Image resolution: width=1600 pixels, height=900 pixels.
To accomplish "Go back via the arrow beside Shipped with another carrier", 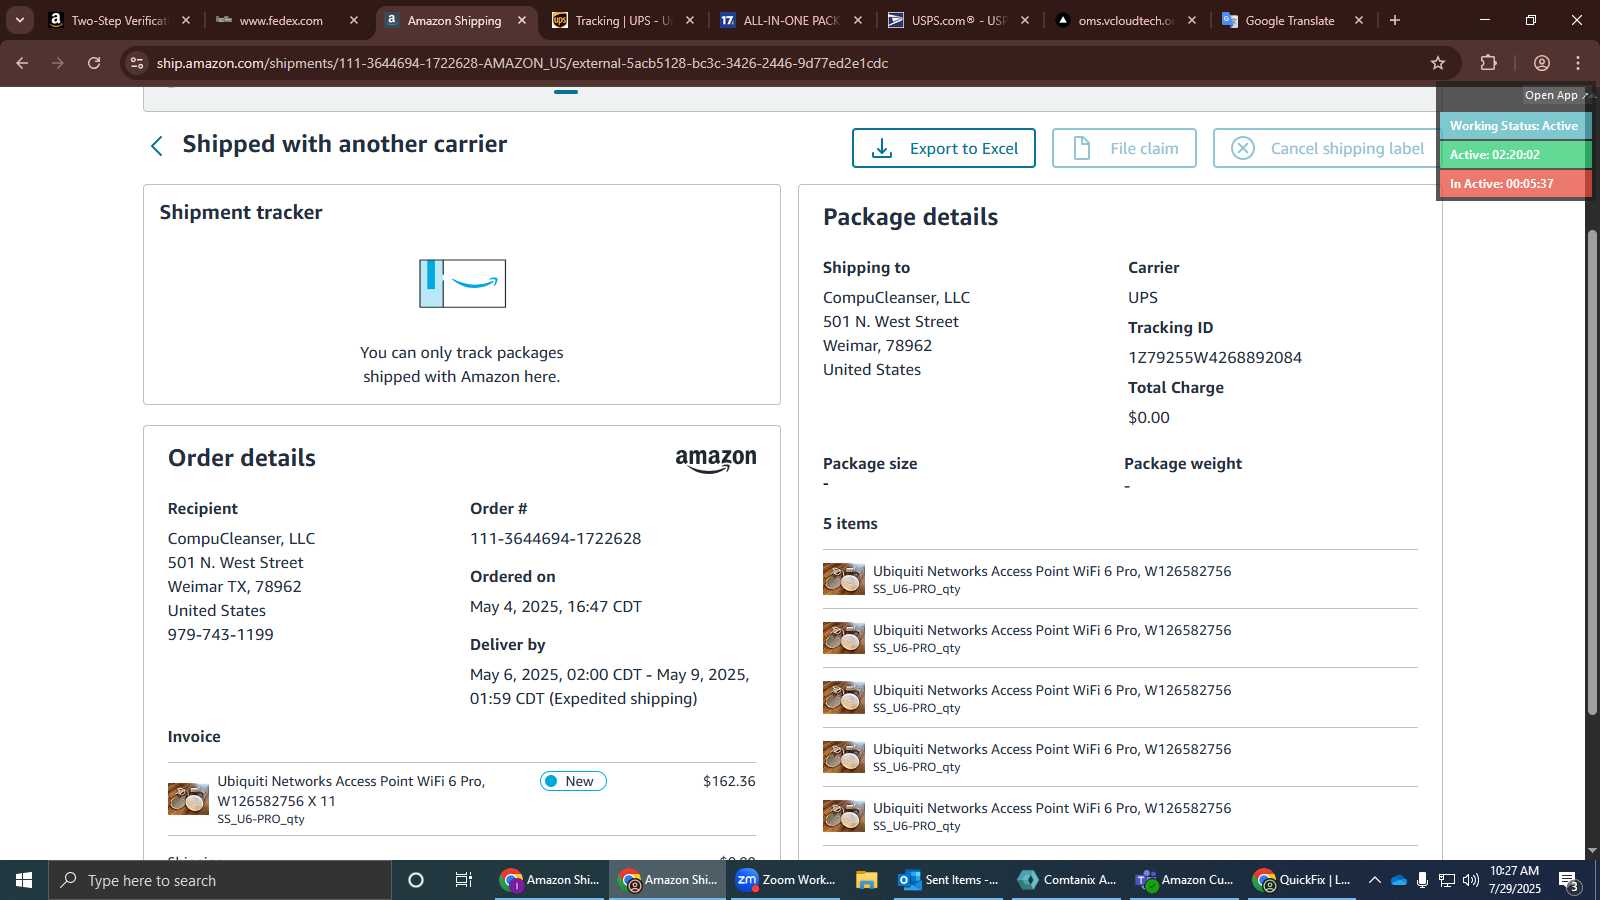I will pyautogui.click(x=157, y=146).
